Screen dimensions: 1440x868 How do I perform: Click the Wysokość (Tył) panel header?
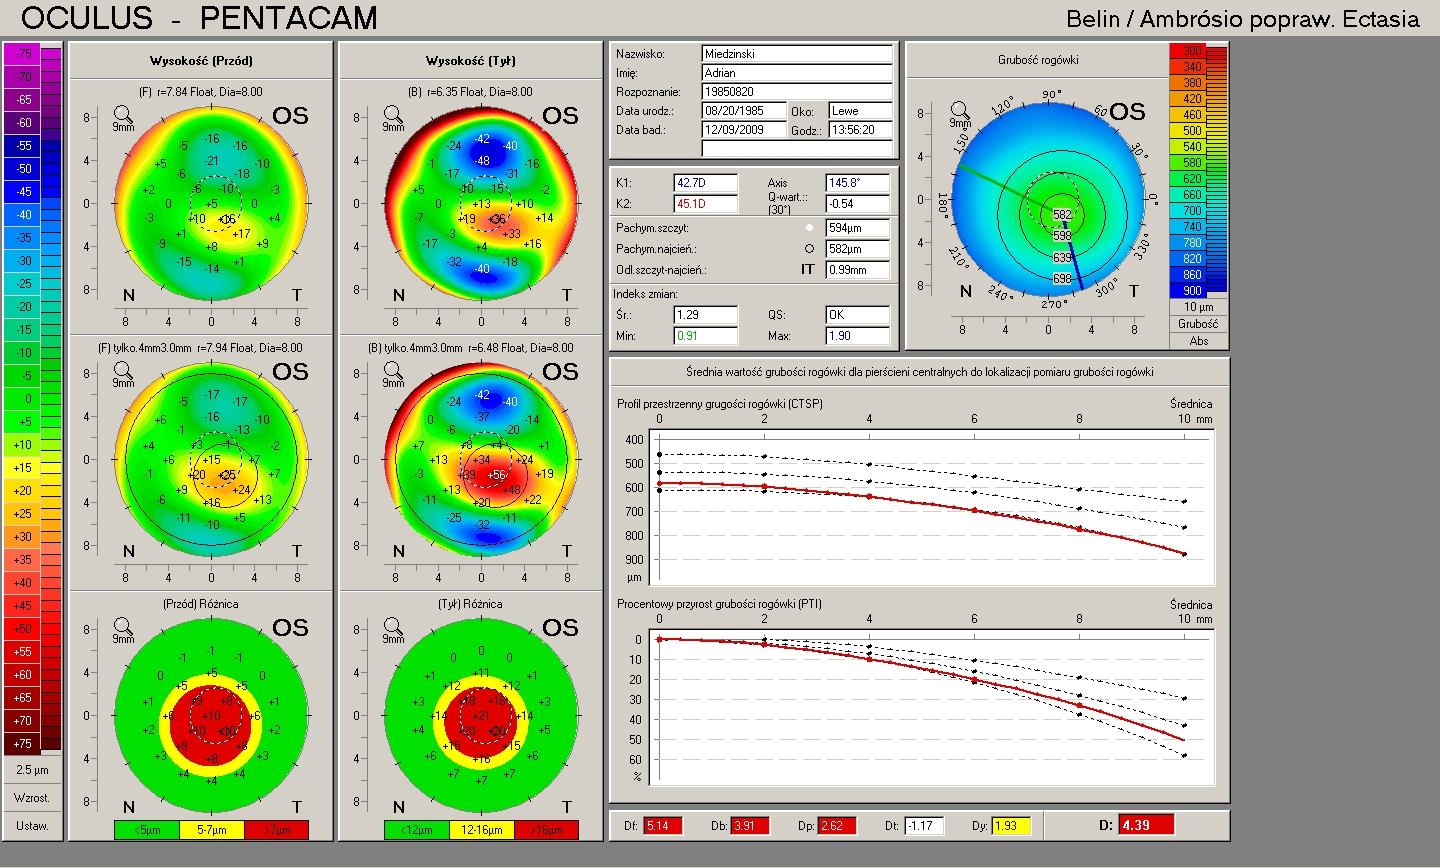click(471, 61)
